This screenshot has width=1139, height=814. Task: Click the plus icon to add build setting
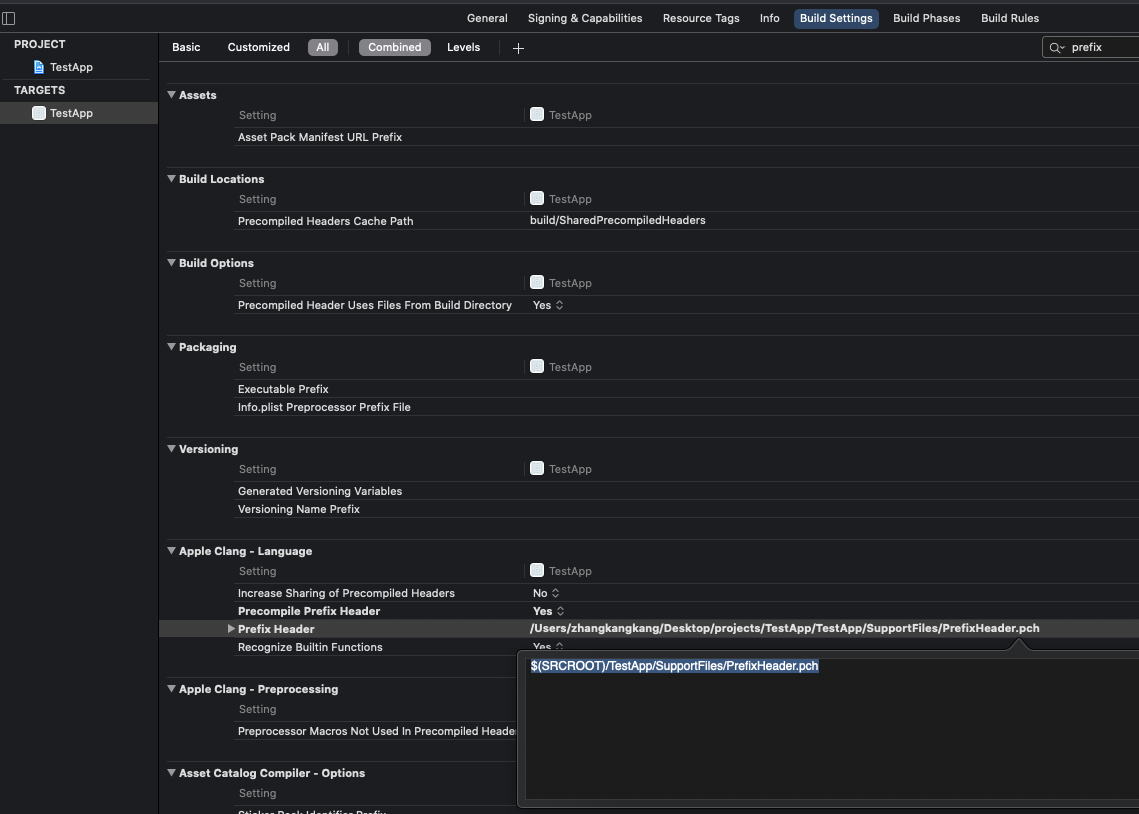pos(518,48)
